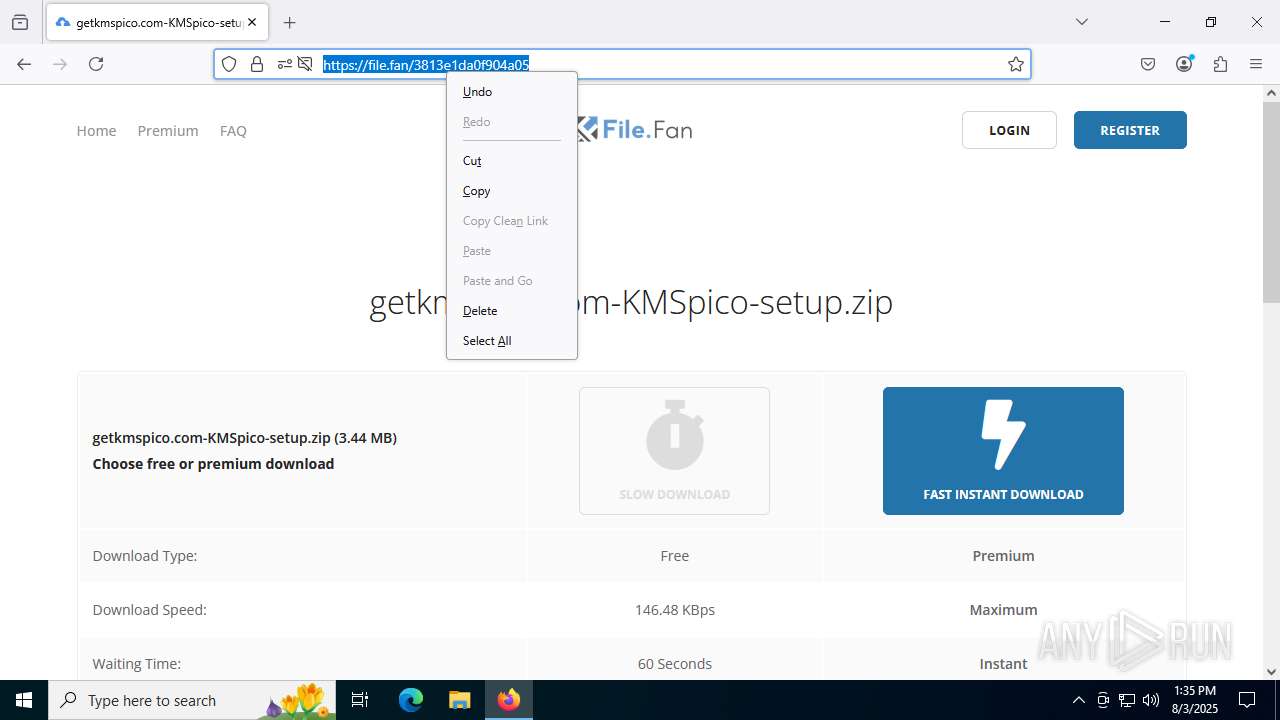Open the tracking protection shield icon
Viewport: 1280px width, 720px height.
(x=229, y=64)
